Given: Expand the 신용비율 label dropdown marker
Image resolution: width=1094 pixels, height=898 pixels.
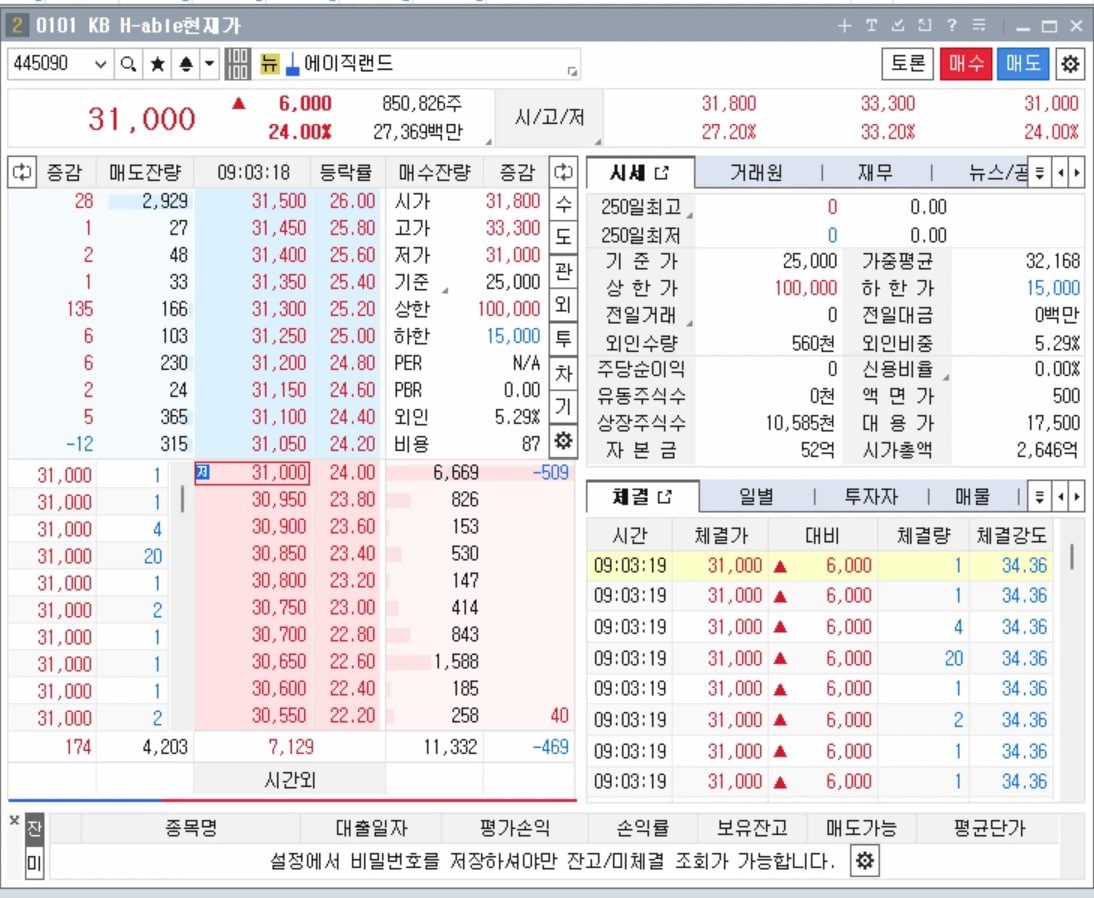Looking at the screenshot, I should click(946, 377).
